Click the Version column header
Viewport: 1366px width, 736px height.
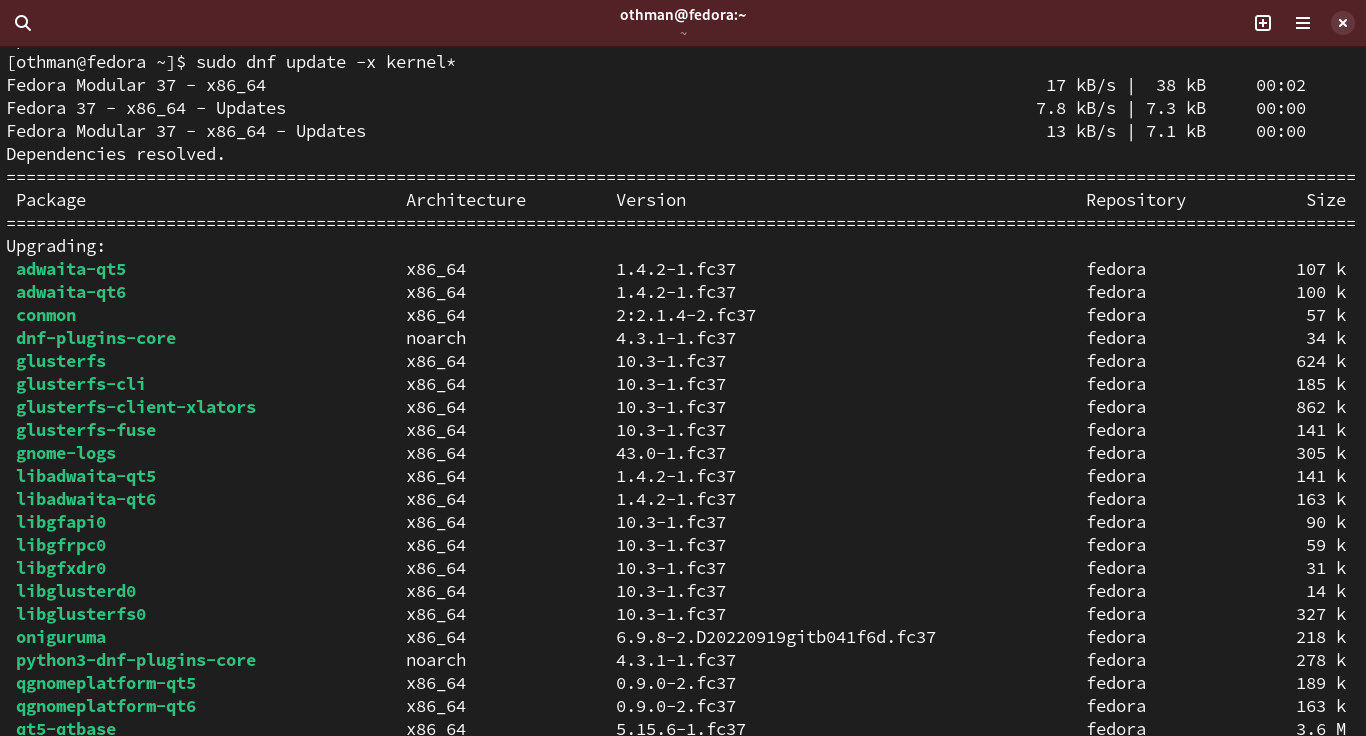point(651,200)
